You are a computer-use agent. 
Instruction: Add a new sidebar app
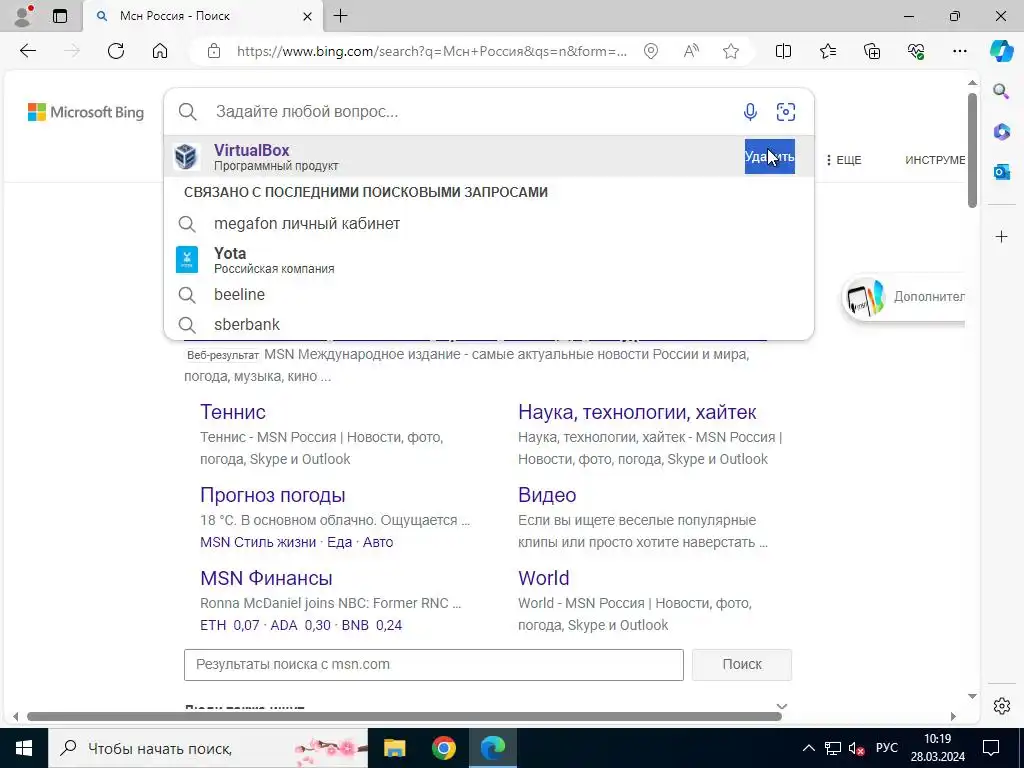pyautogui.click(x=1001, y=236)
